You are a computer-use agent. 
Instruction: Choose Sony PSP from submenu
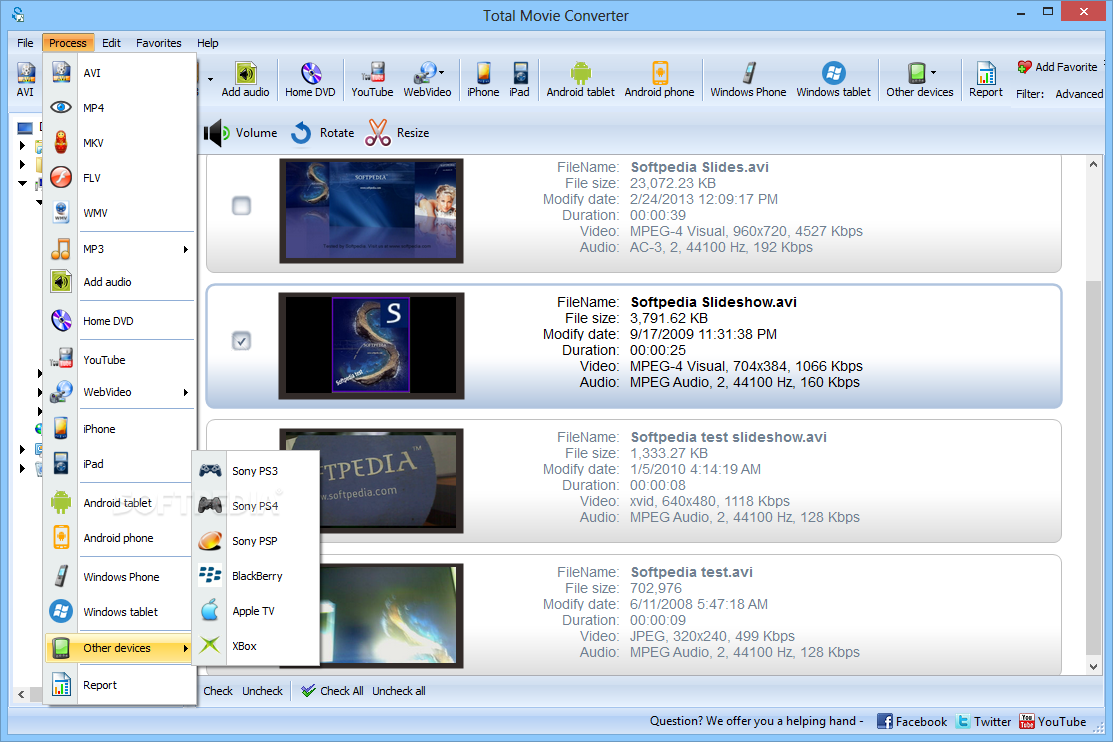pos(256,540)
